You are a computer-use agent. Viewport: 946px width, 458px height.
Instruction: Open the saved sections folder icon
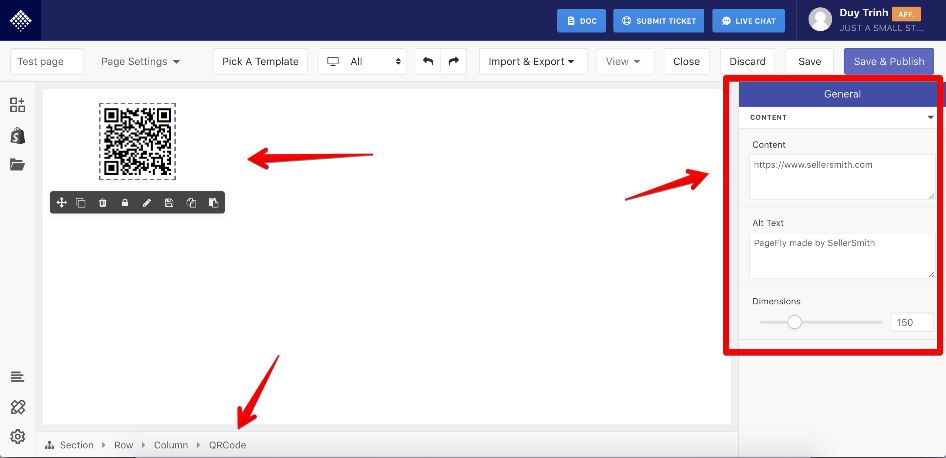[x=17, y=164]
